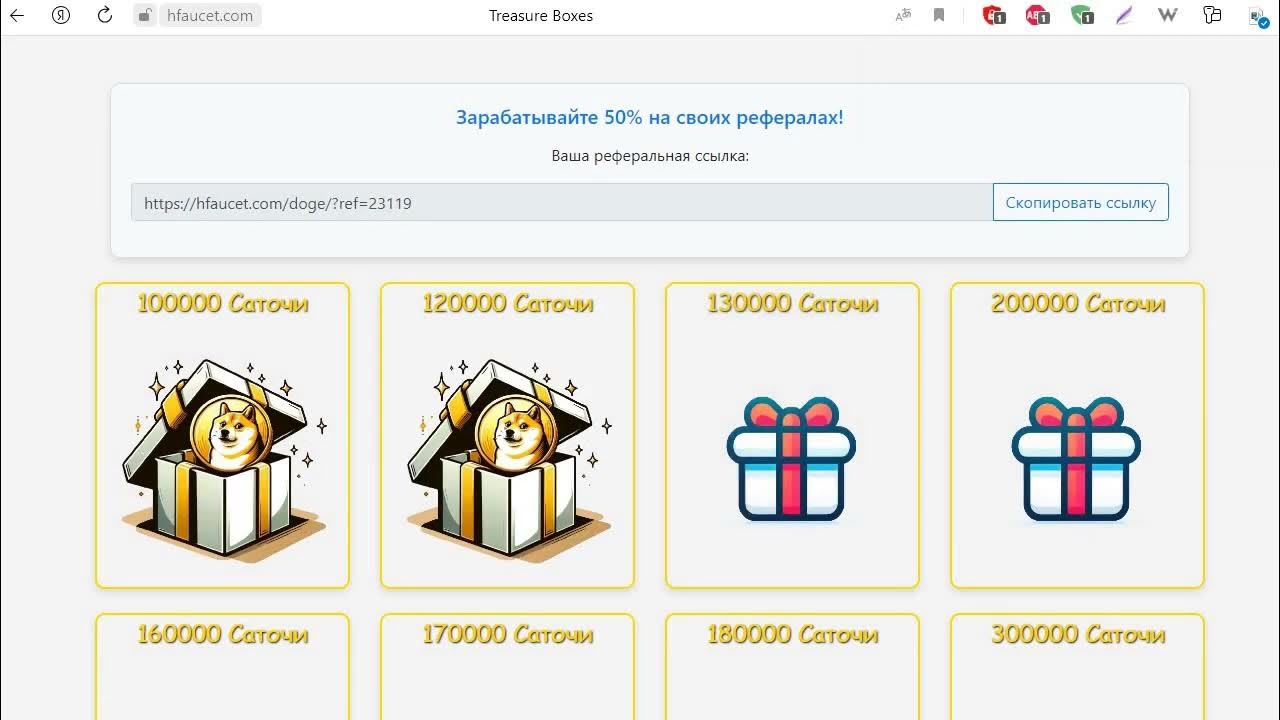The width and height of the screenshot is (1280, 720).
Task: Click the Скопировать ссылку button
Action: [x=1080, y=202]
